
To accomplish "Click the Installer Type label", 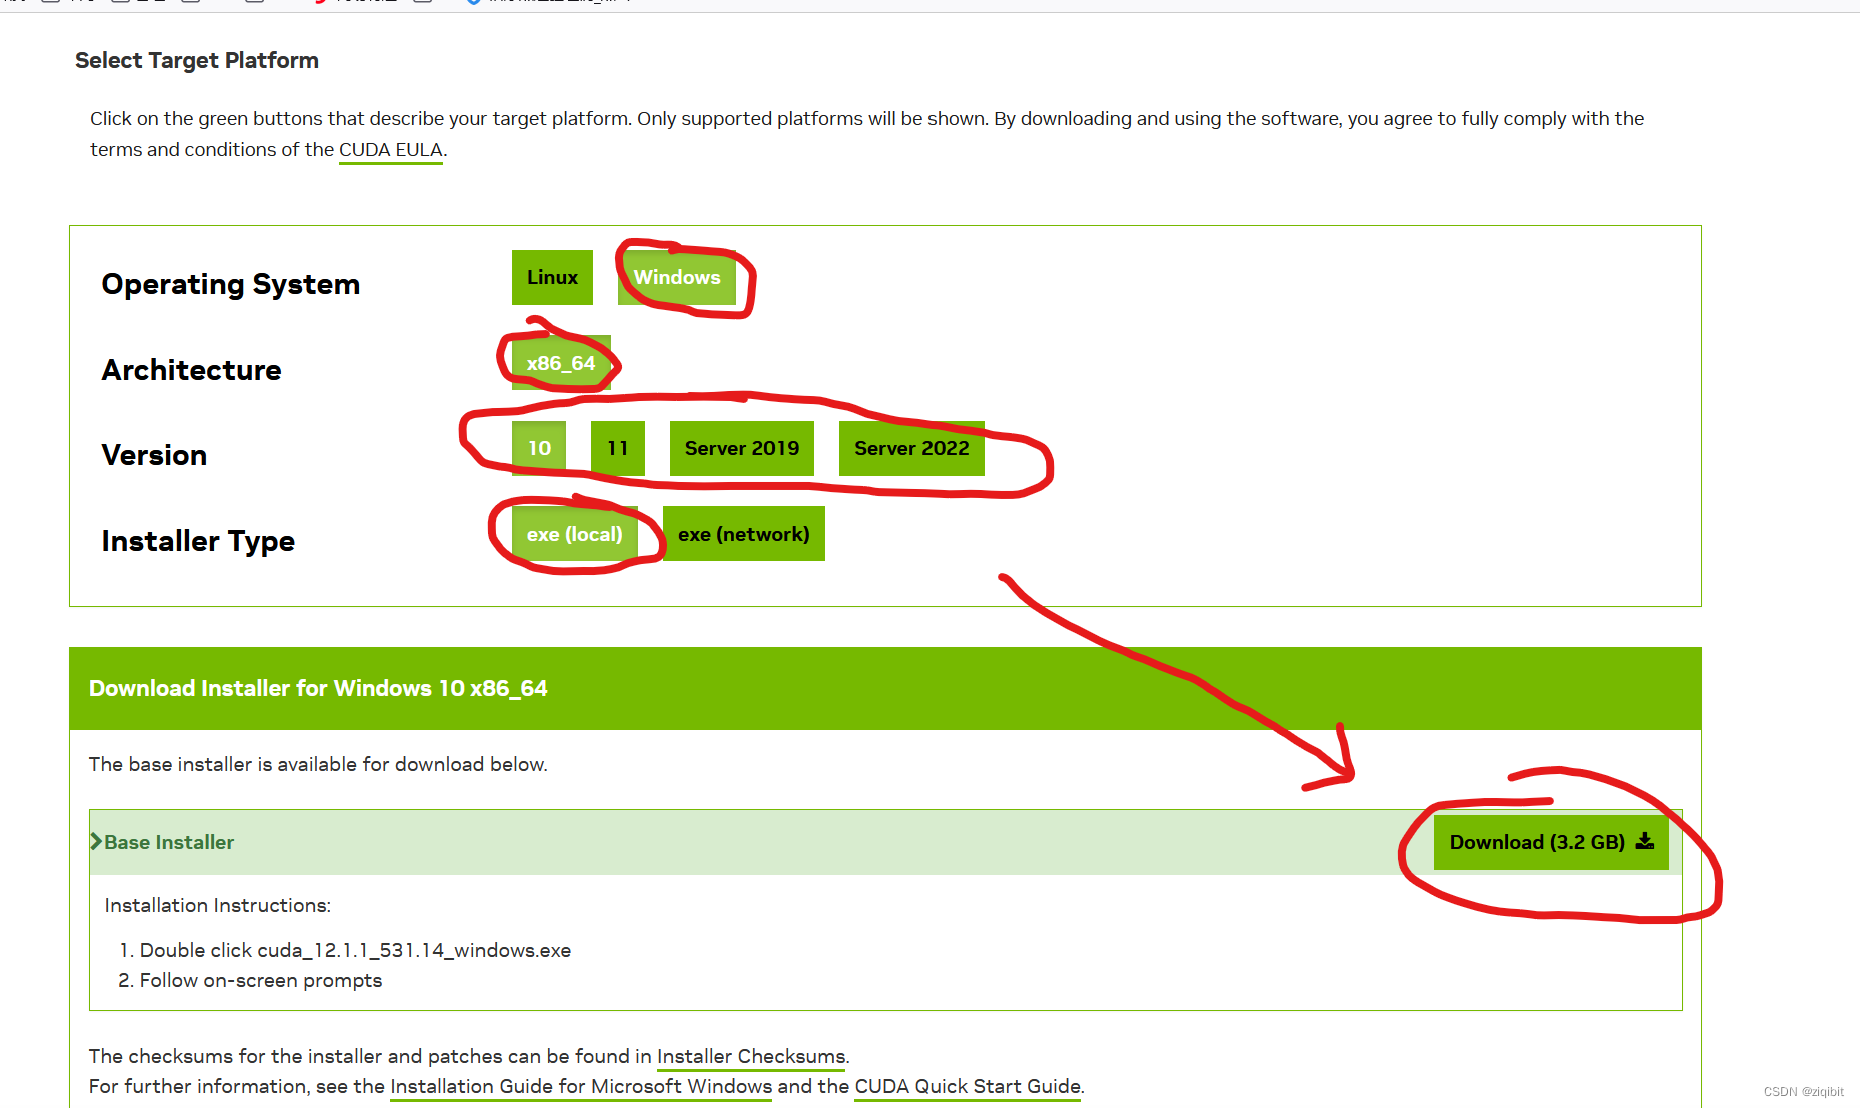I will (198, 541).
